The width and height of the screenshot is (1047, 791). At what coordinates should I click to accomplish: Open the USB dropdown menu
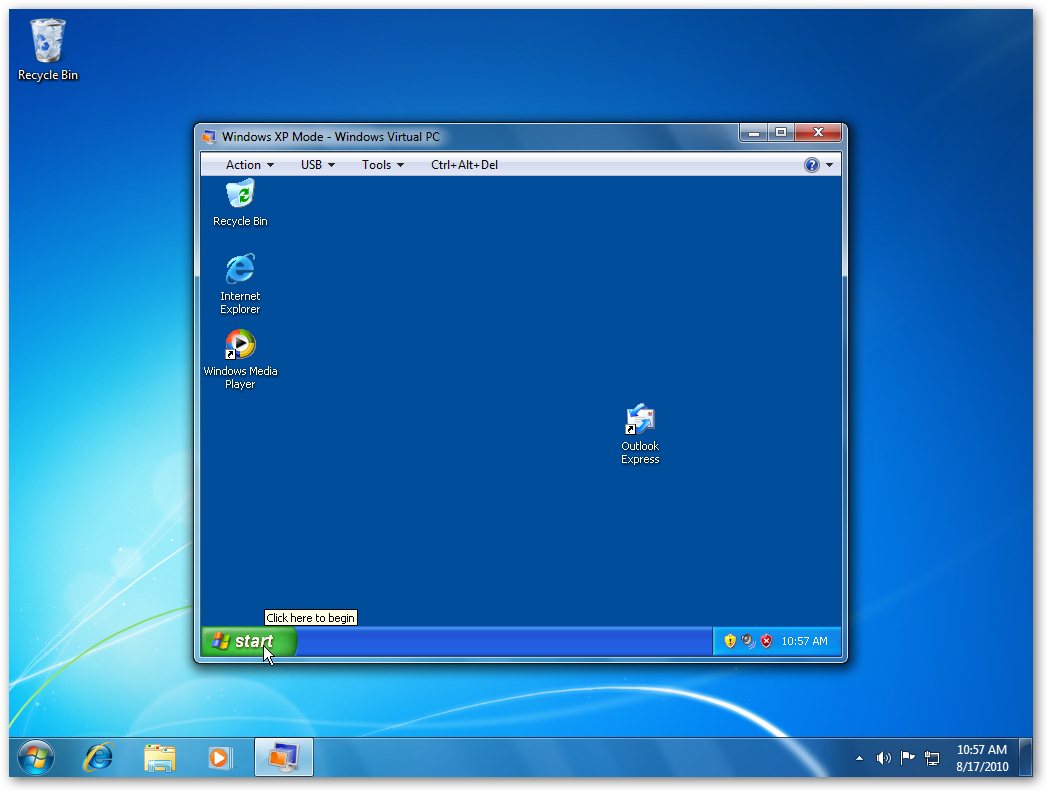tap(311, 164)
